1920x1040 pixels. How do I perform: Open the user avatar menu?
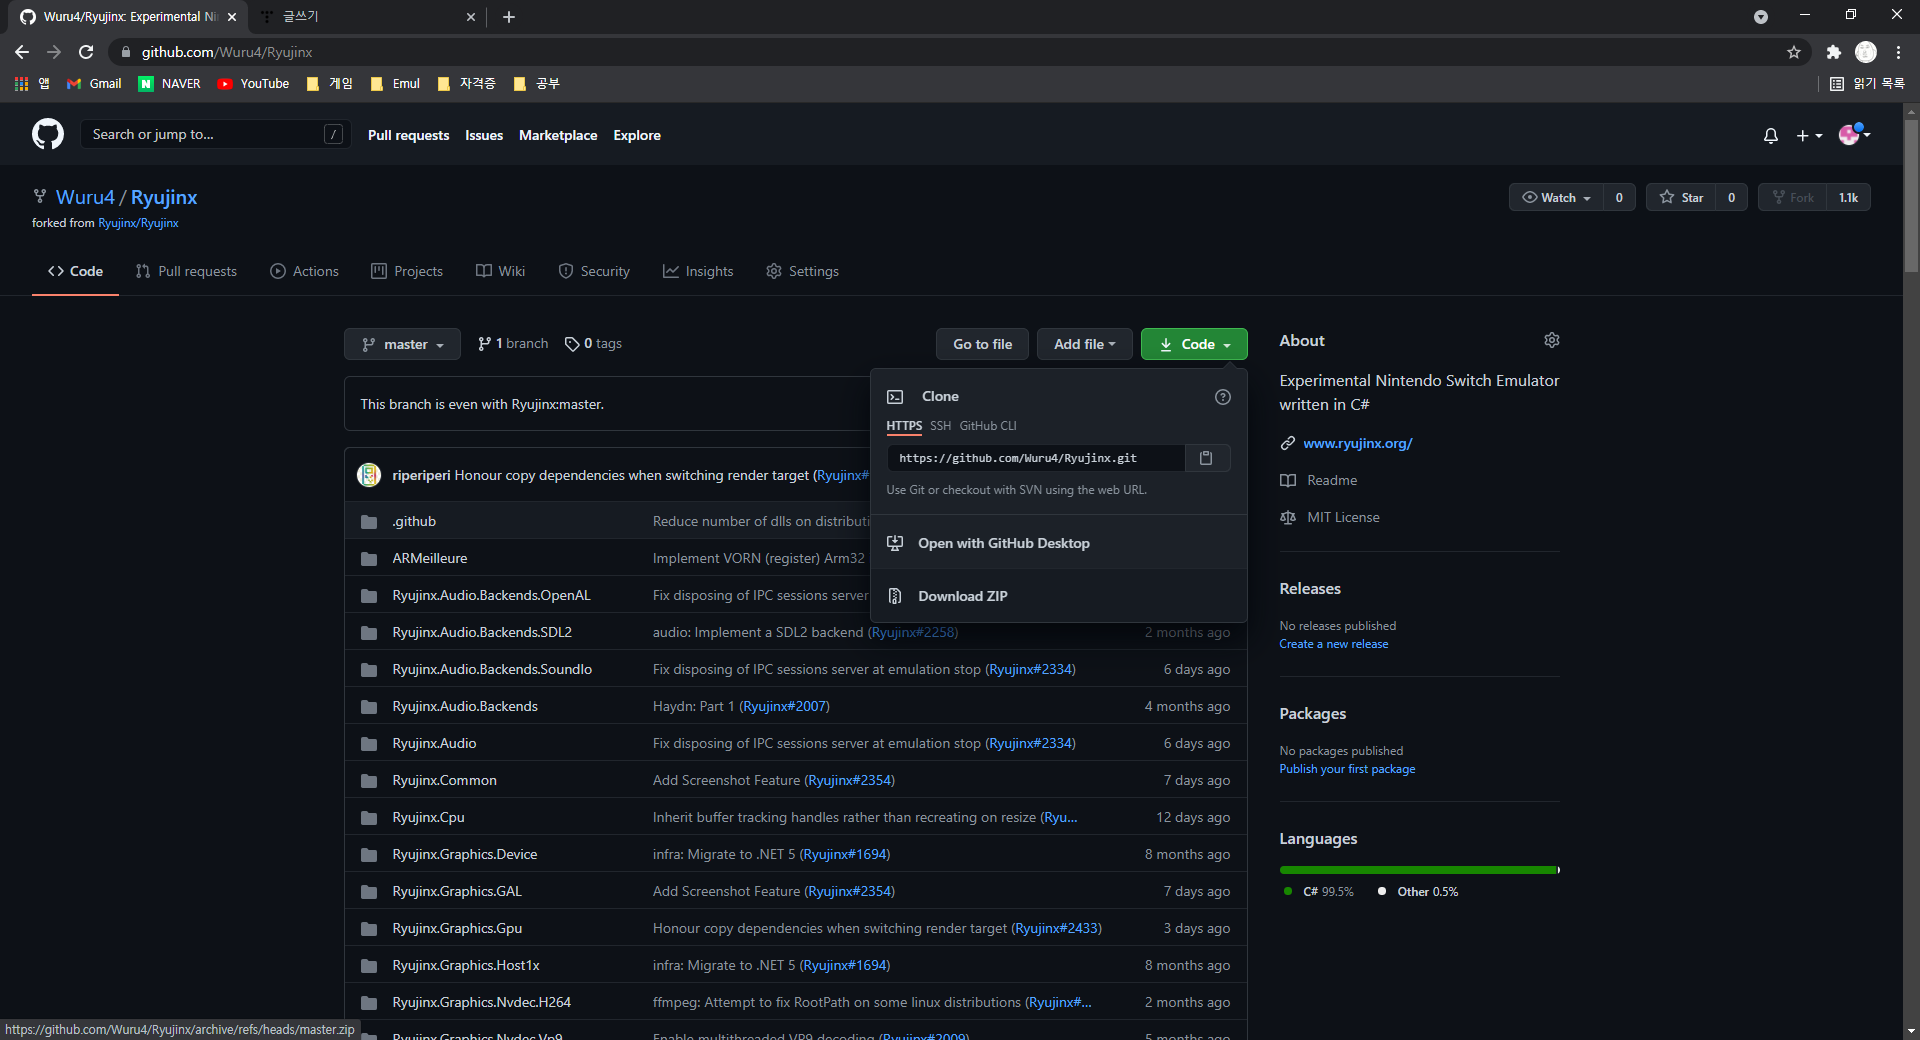[1854, 134]
